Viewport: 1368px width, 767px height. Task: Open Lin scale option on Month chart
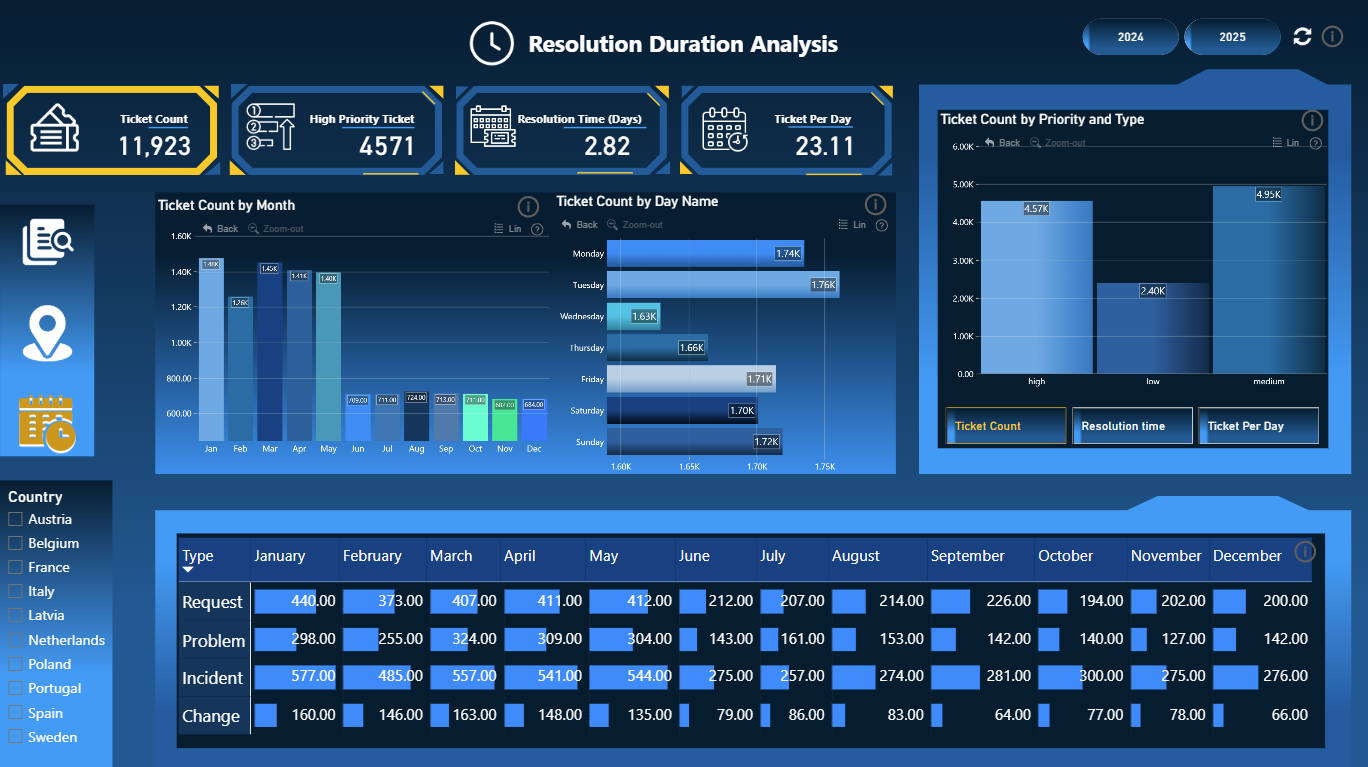click(508, 229)
